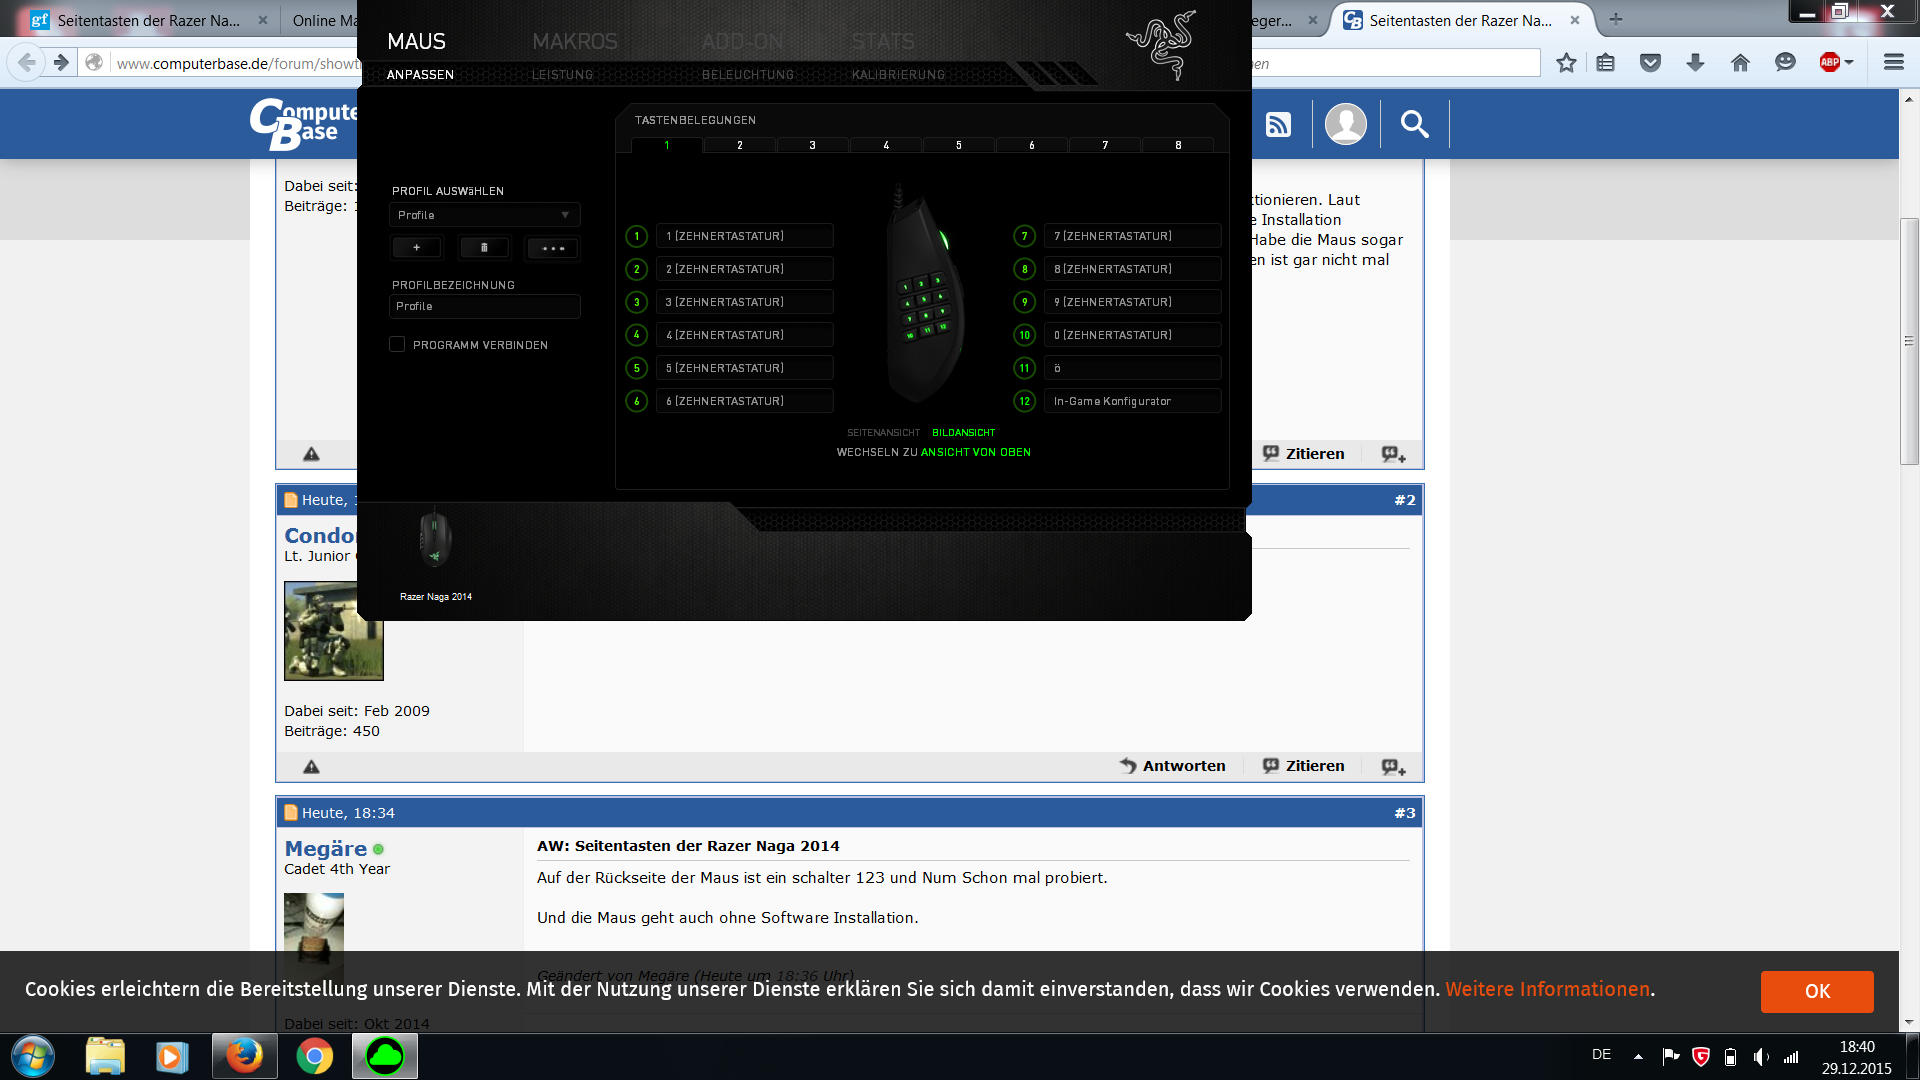
Task: Click the Razer Naga 2014 device thumbnail
Action: click(435, 540)
